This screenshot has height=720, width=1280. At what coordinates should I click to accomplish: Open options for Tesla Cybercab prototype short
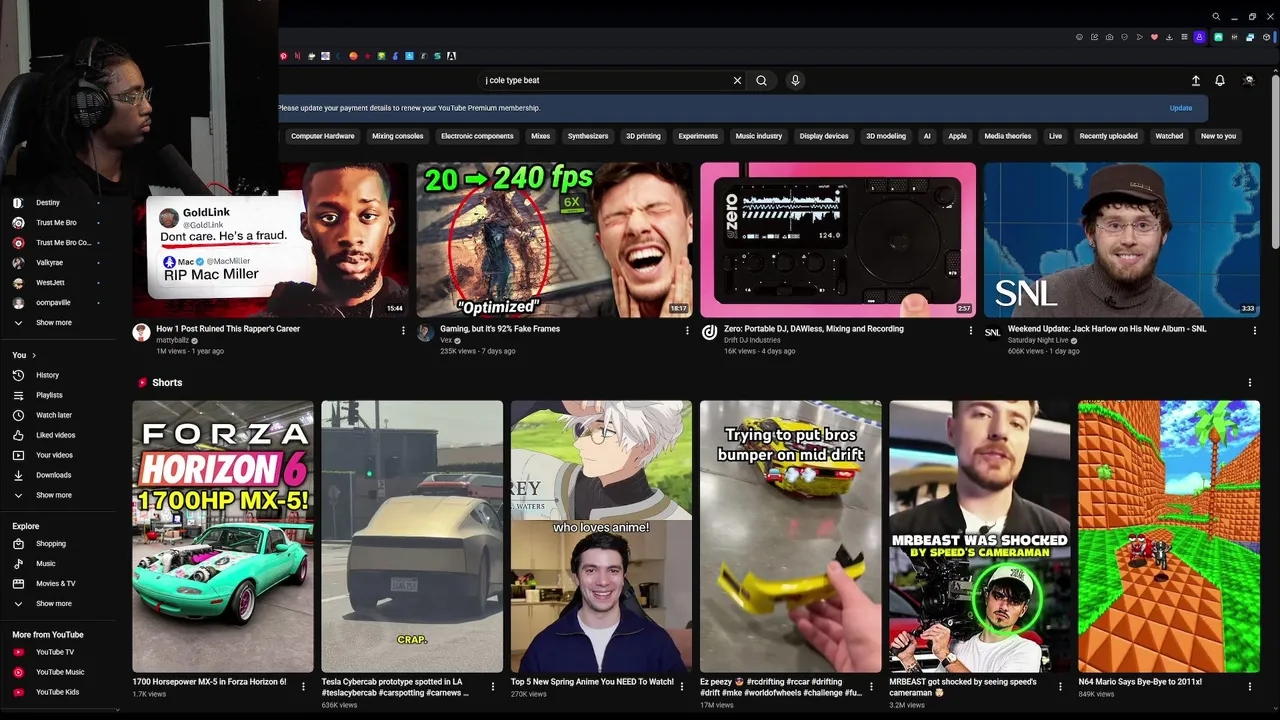pyautogui.click(x=492, y=687)
